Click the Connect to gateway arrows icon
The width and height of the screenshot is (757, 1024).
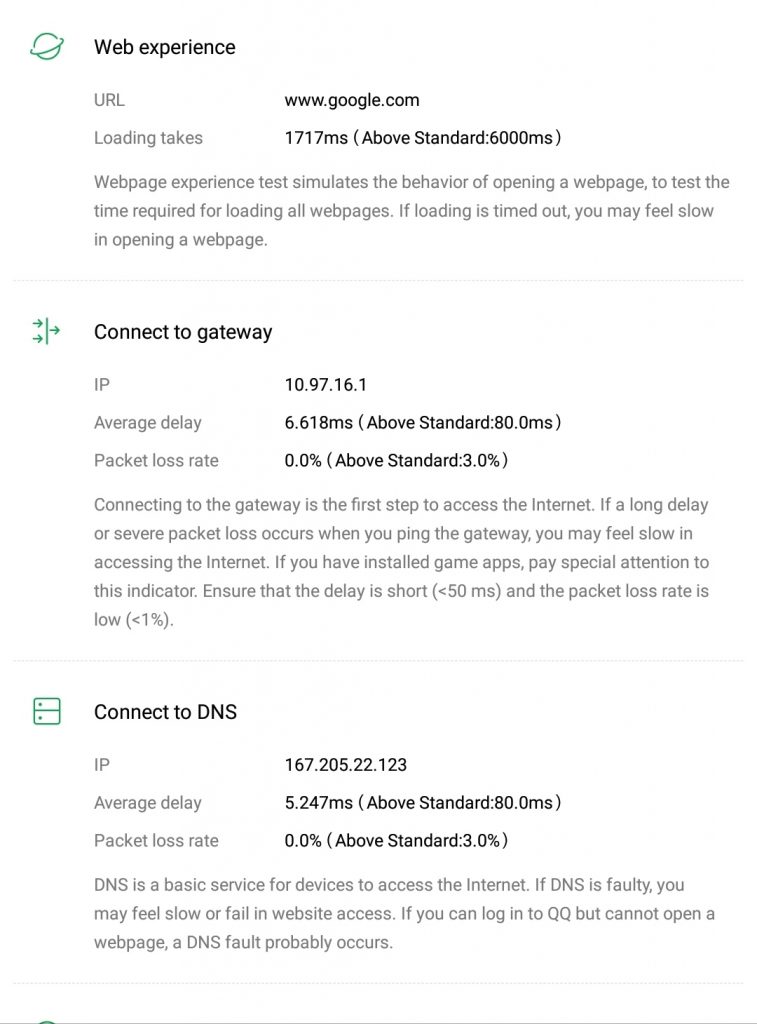point(46,331)
